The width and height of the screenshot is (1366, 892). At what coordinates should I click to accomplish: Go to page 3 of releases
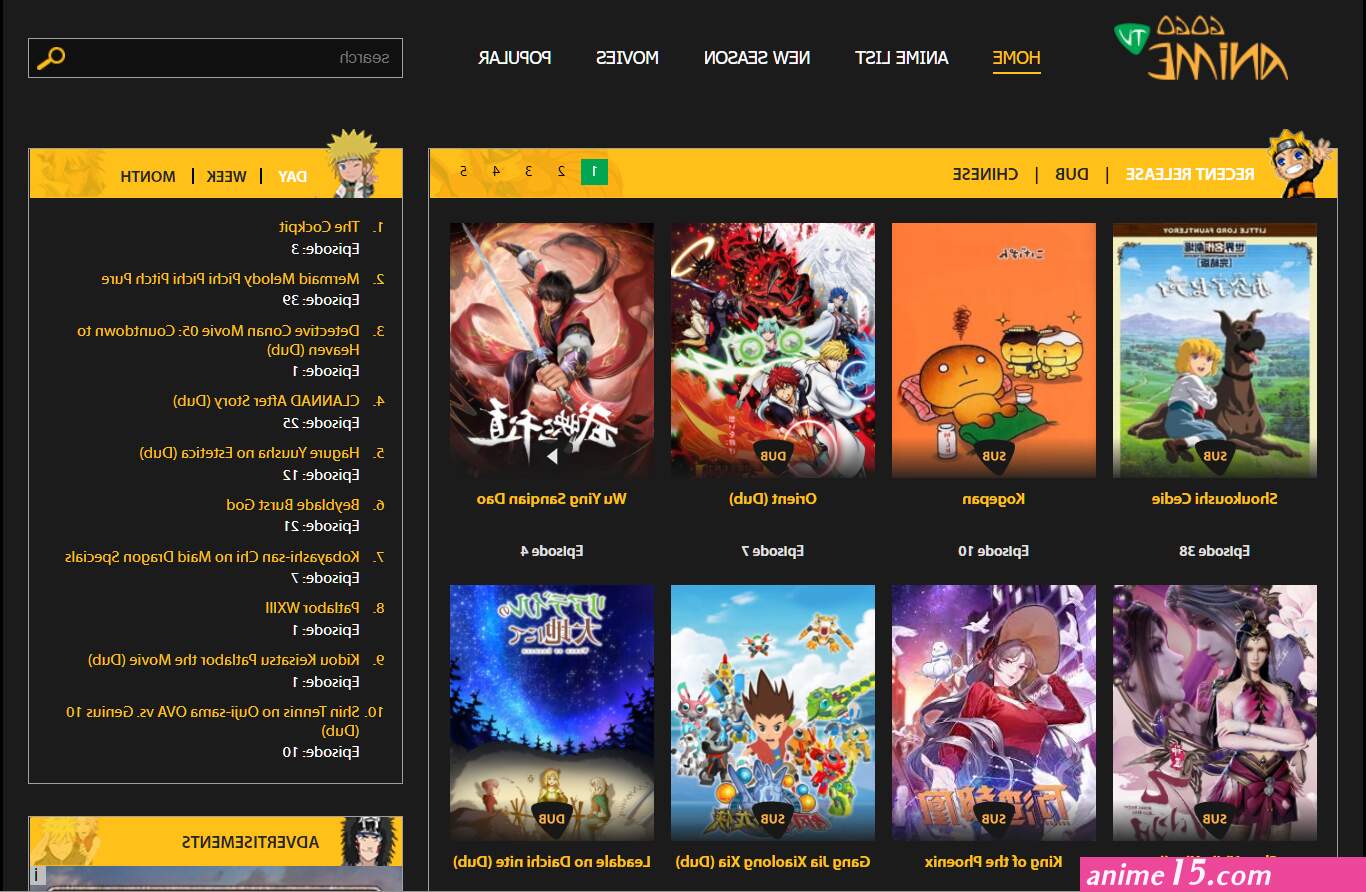point(529,172)
